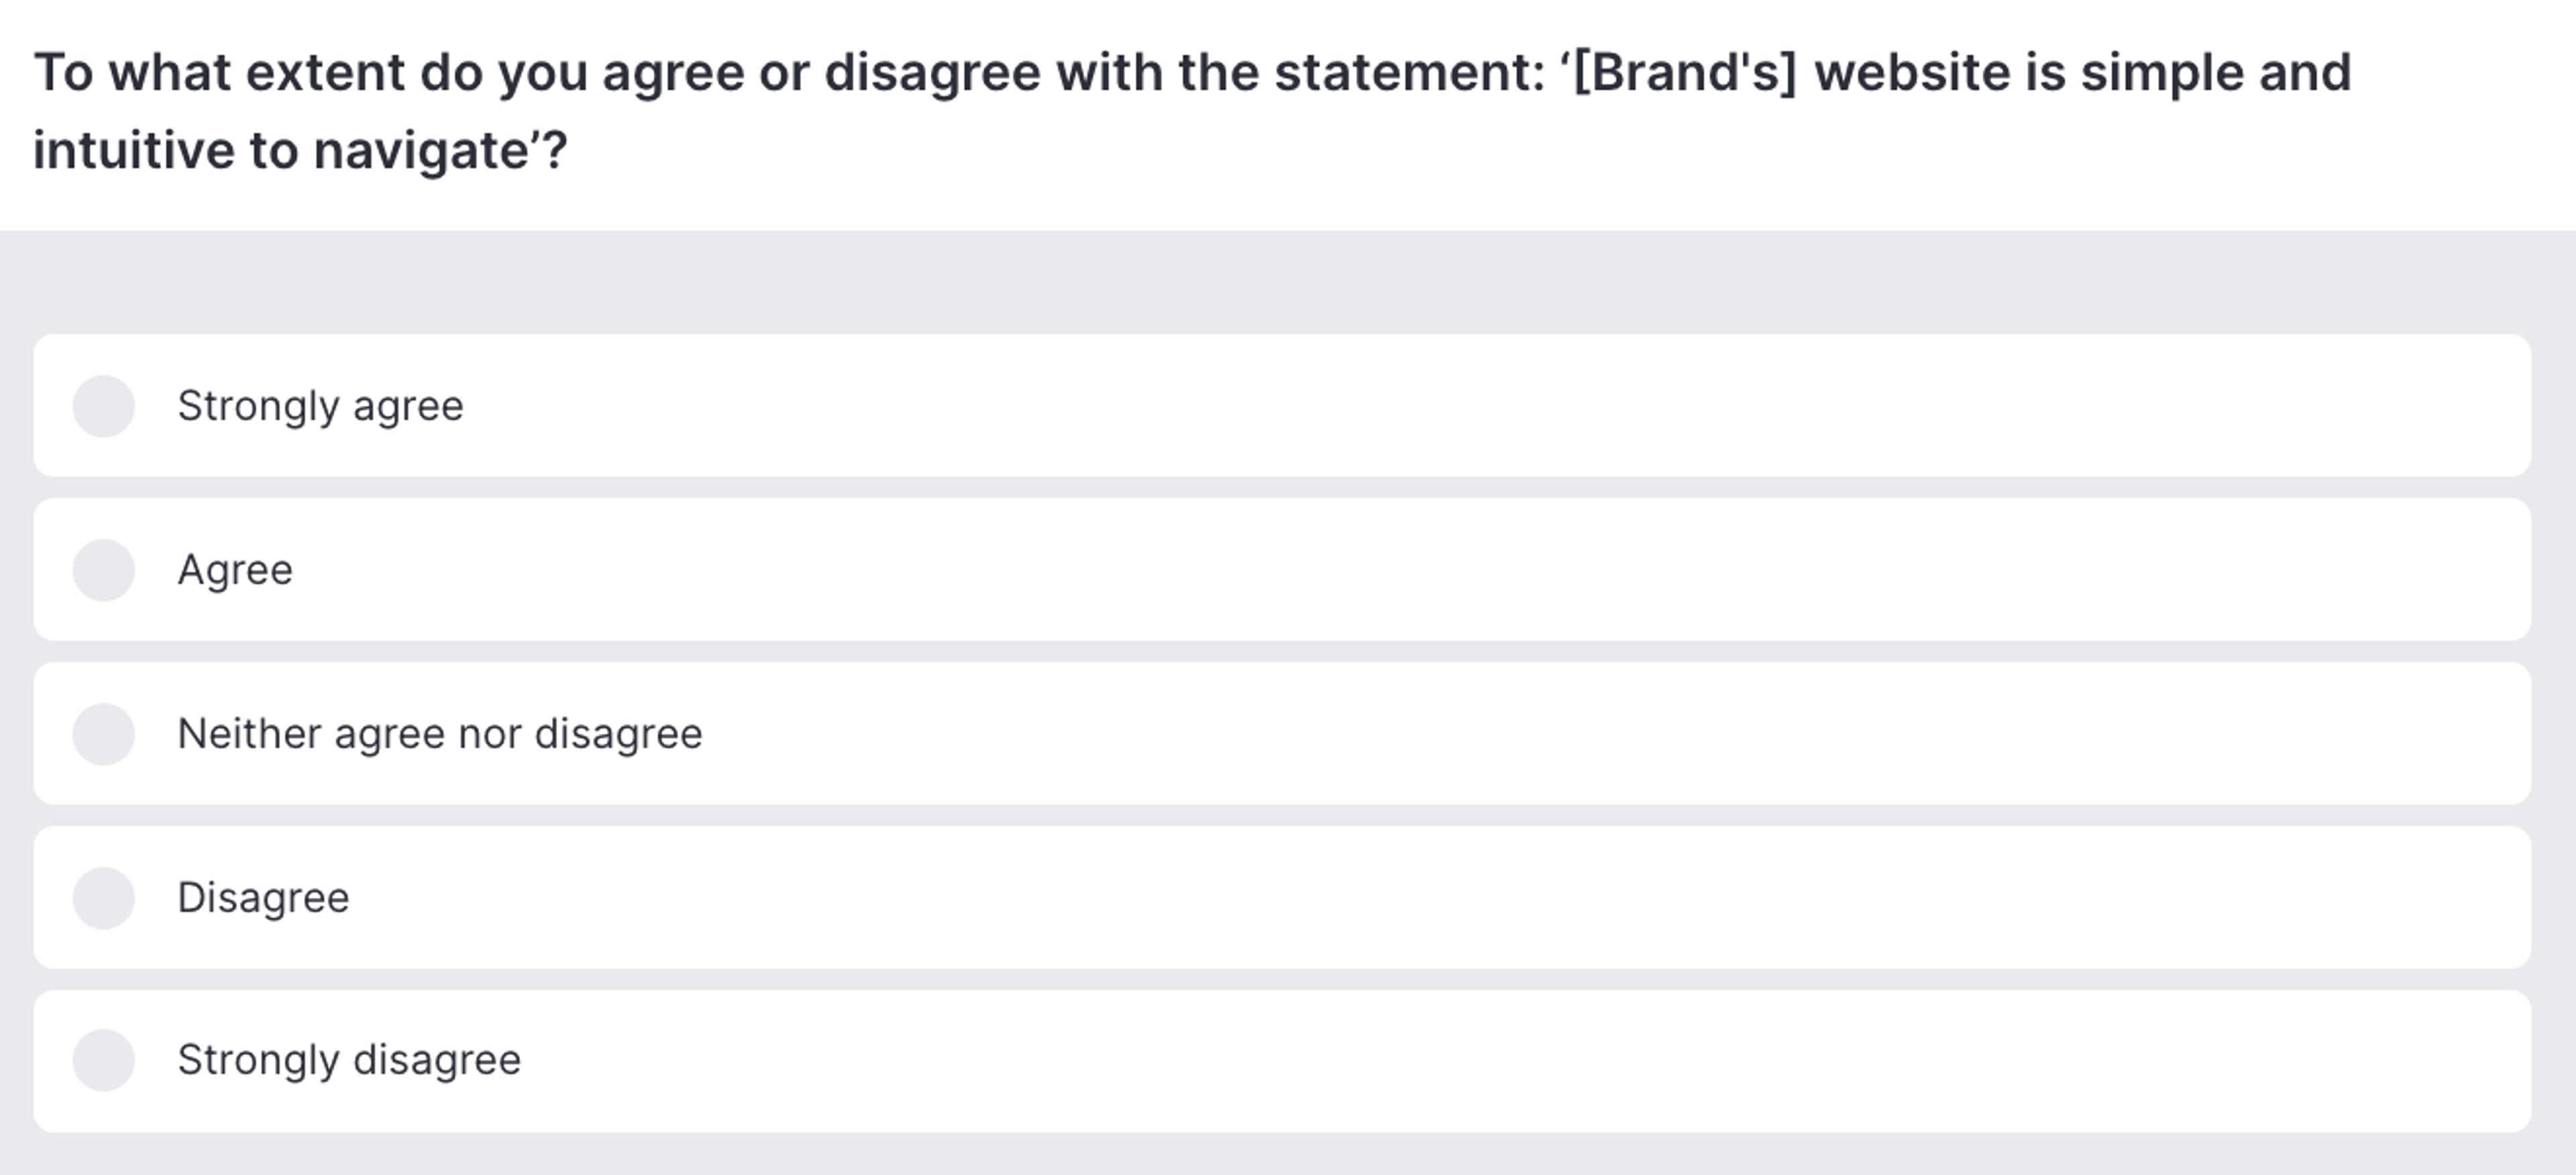Viewport: 2576px width, 1175px height.
Task: Select the 'Strongly agree' radio button
Action: 103,406
